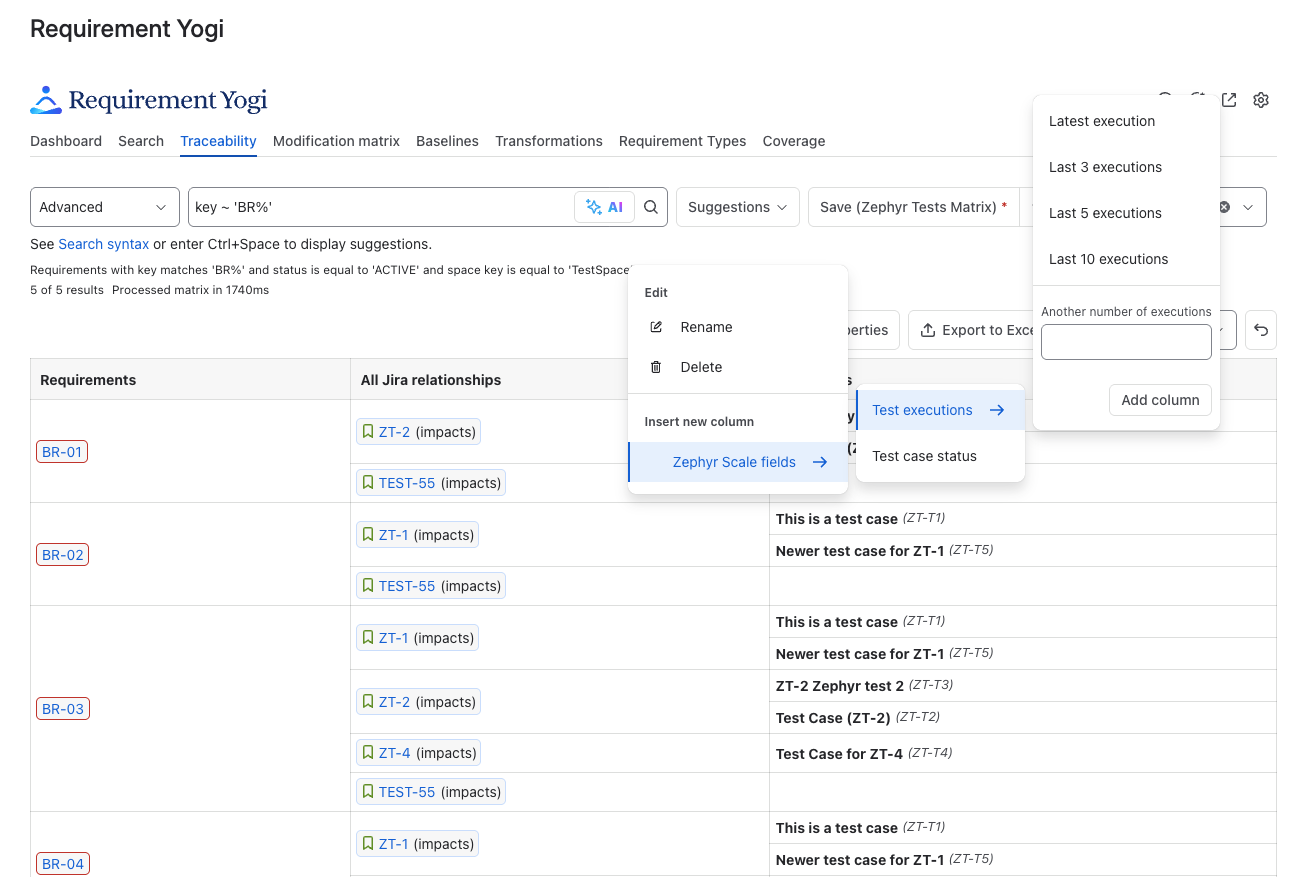This screenshot has height=877, width=1297.
Task: Open the Coverage tab
Action: tap(794, 141)
